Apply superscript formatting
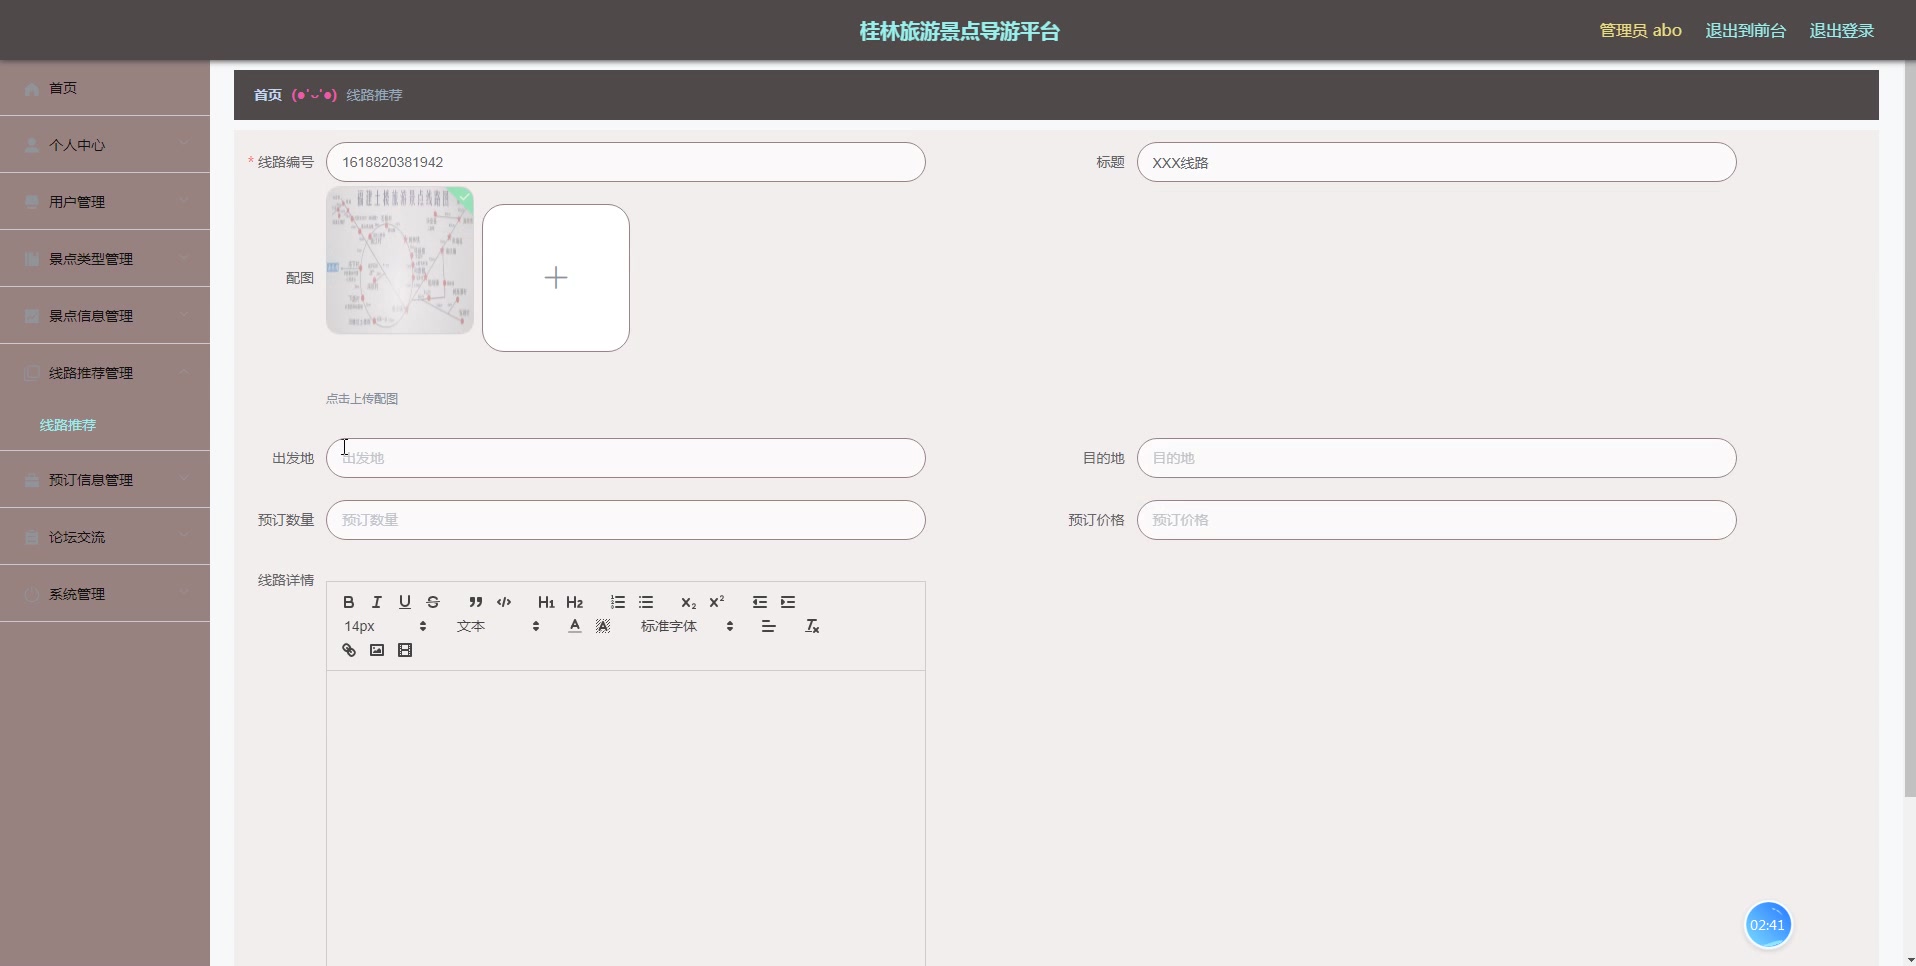This screenshot has width=1916, height=966. (716, 602)
